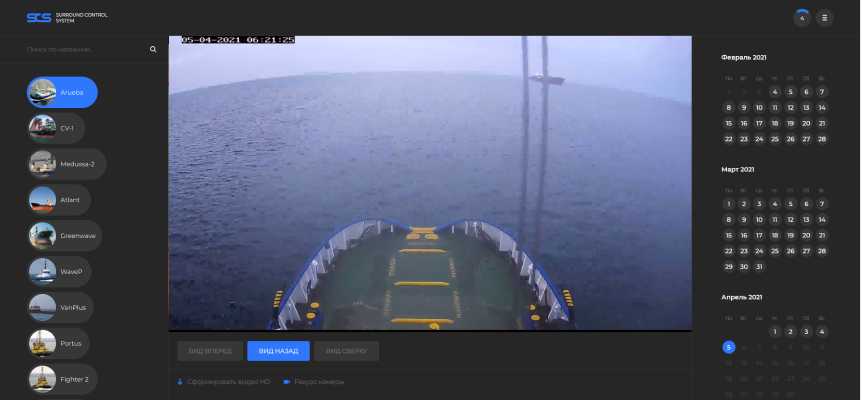Switch to ВИД НАЗАД camera view

278,351
